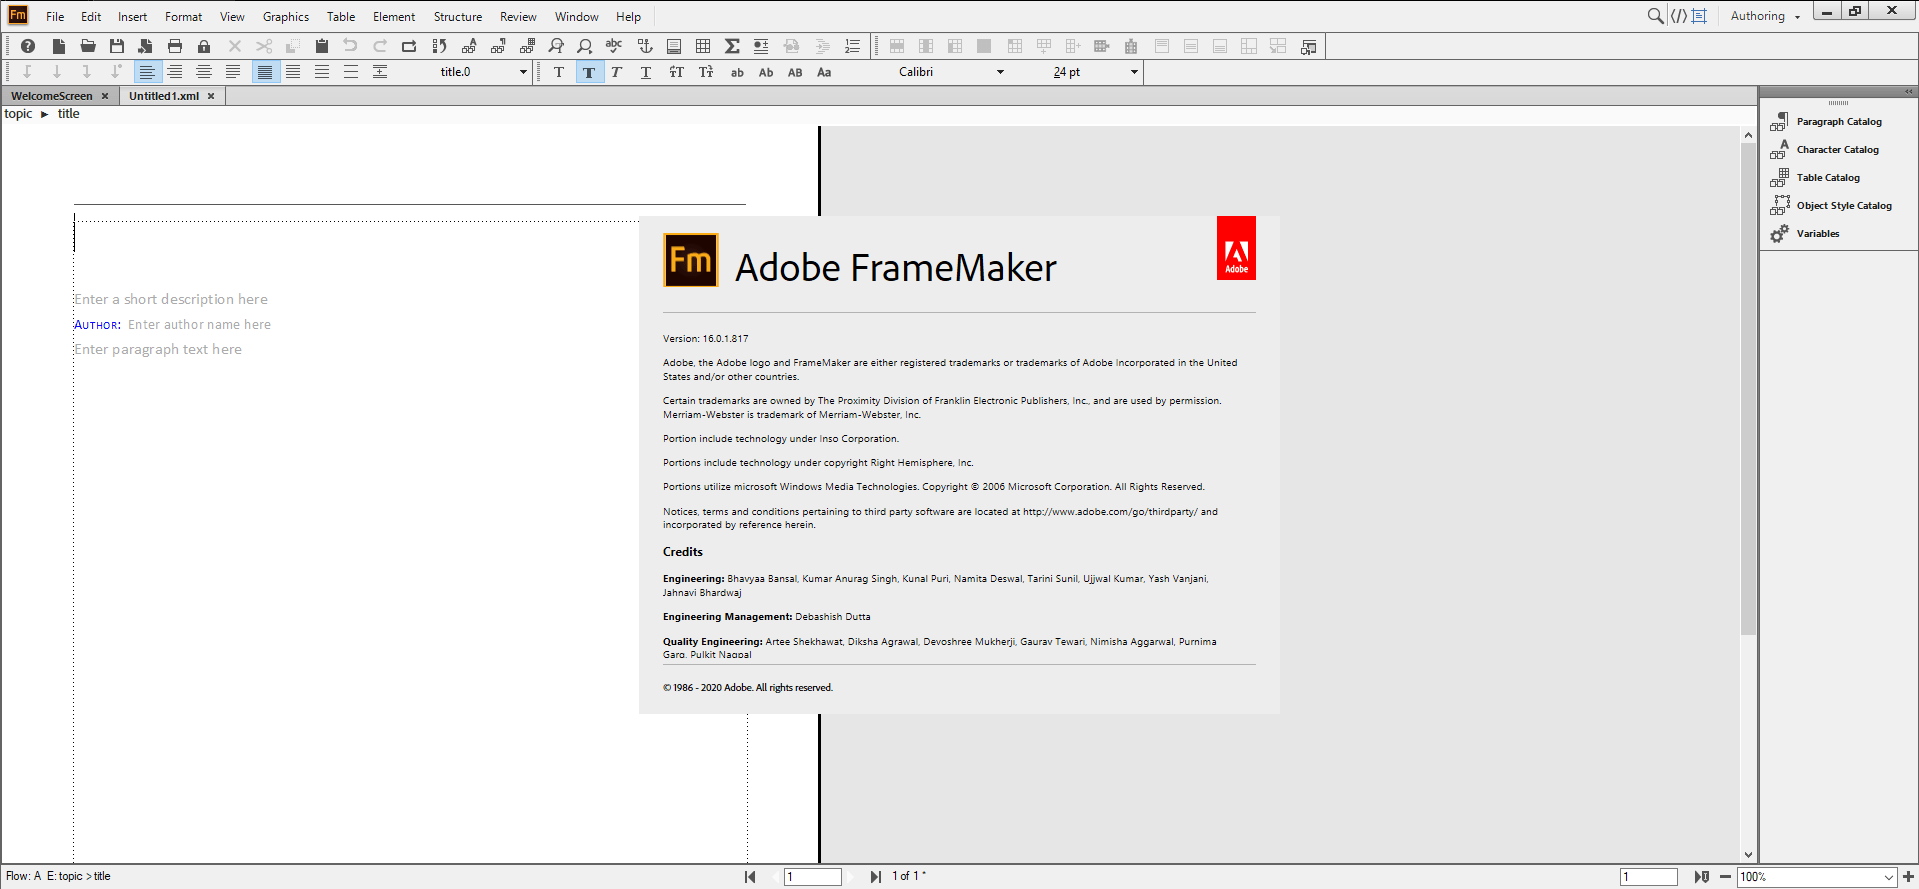Save the document with the floppy disk icon
This screenshot has height=889, width=1919.
pos(117,46)
